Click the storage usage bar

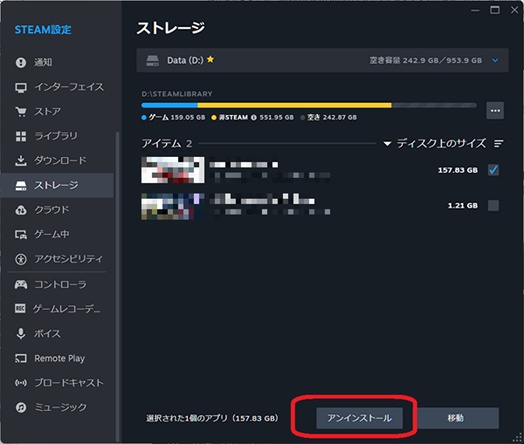tap(309, 105)
